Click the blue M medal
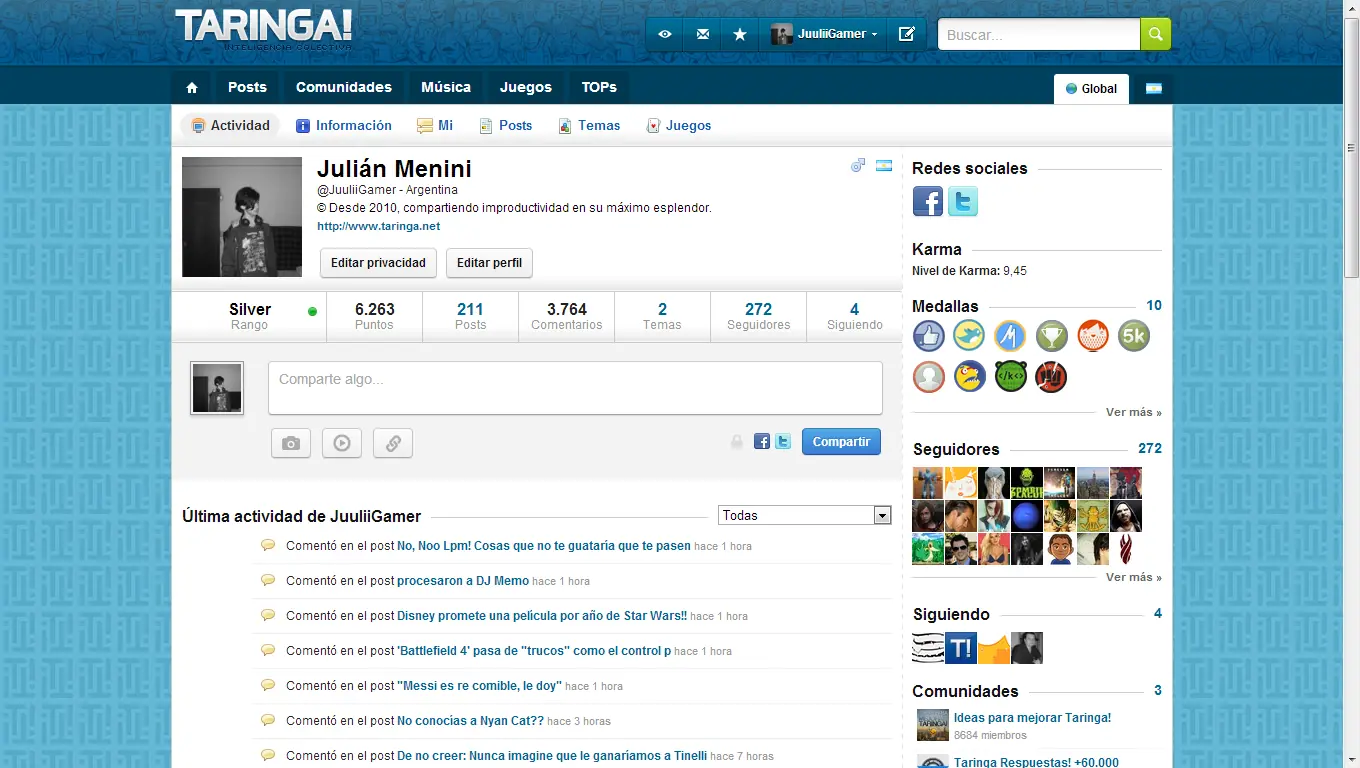Screen dimensions: 1360x768 [x=1010, y=336]
